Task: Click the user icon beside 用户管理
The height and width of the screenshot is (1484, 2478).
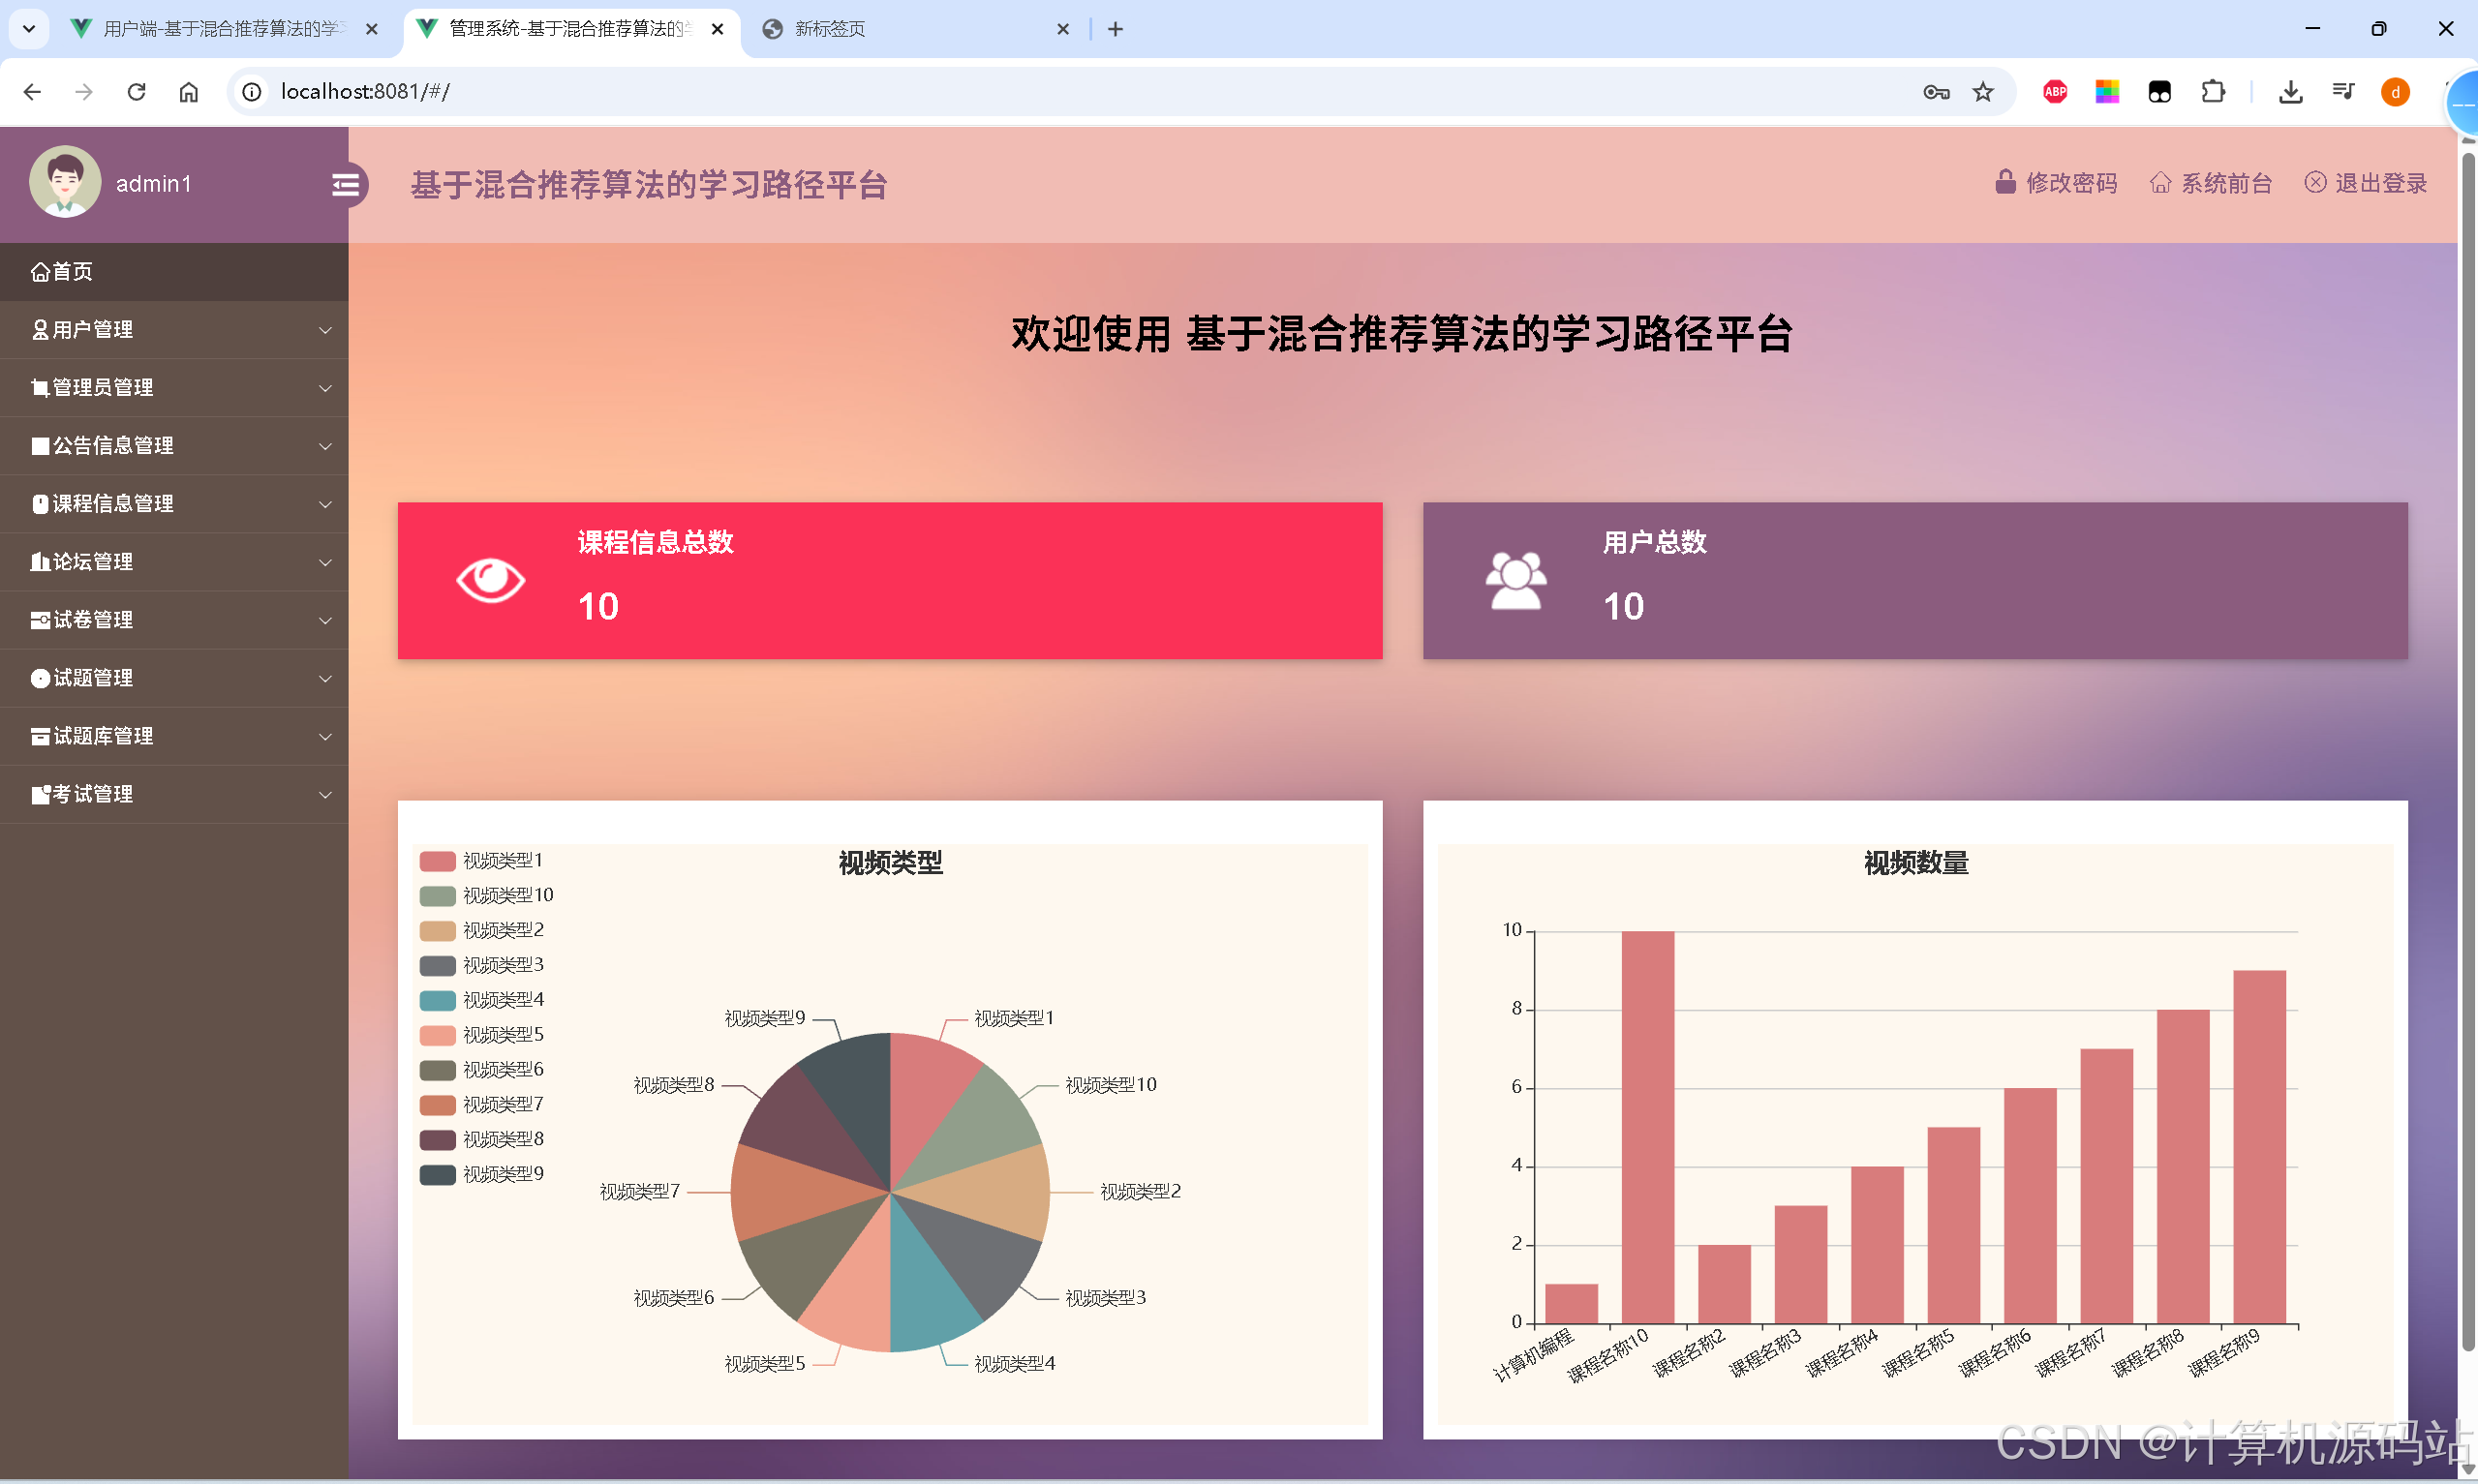Action: click(40, 329)
